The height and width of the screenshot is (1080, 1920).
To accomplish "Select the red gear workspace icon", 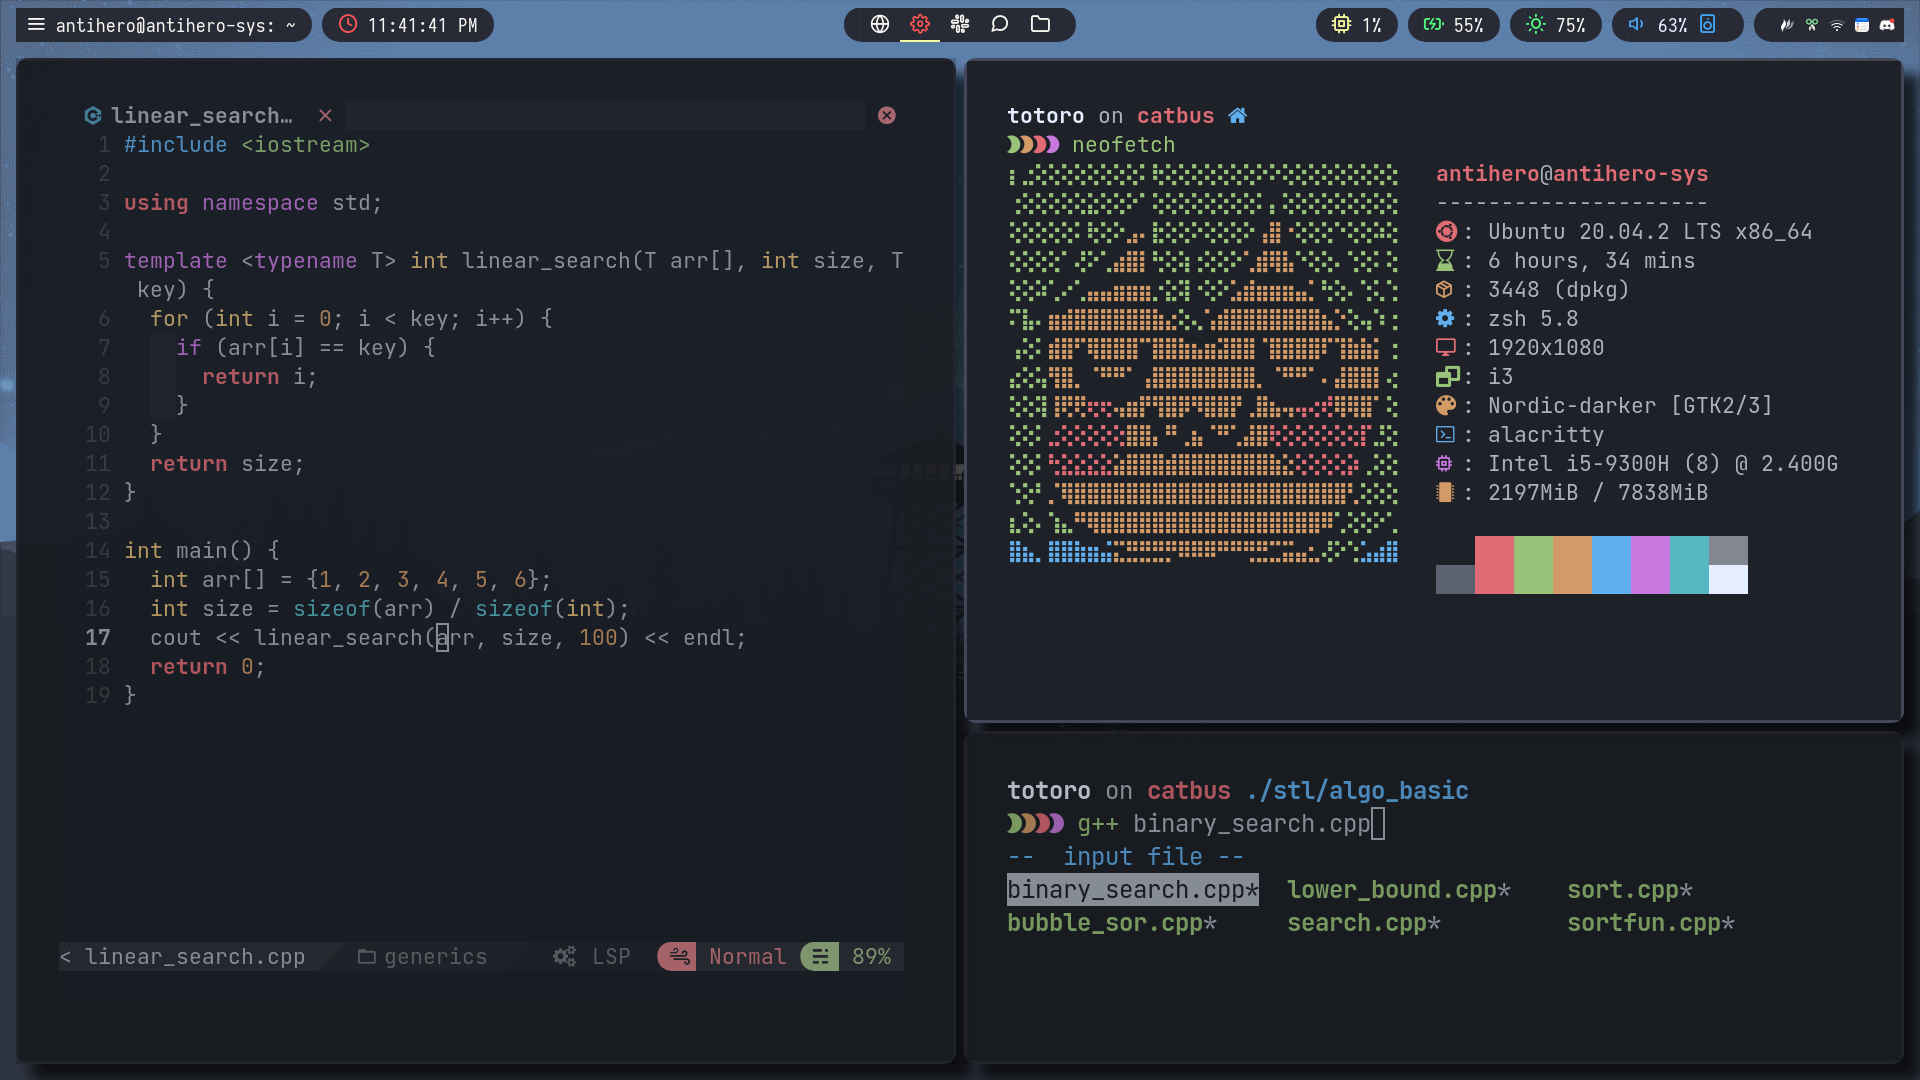I will 920,25.
